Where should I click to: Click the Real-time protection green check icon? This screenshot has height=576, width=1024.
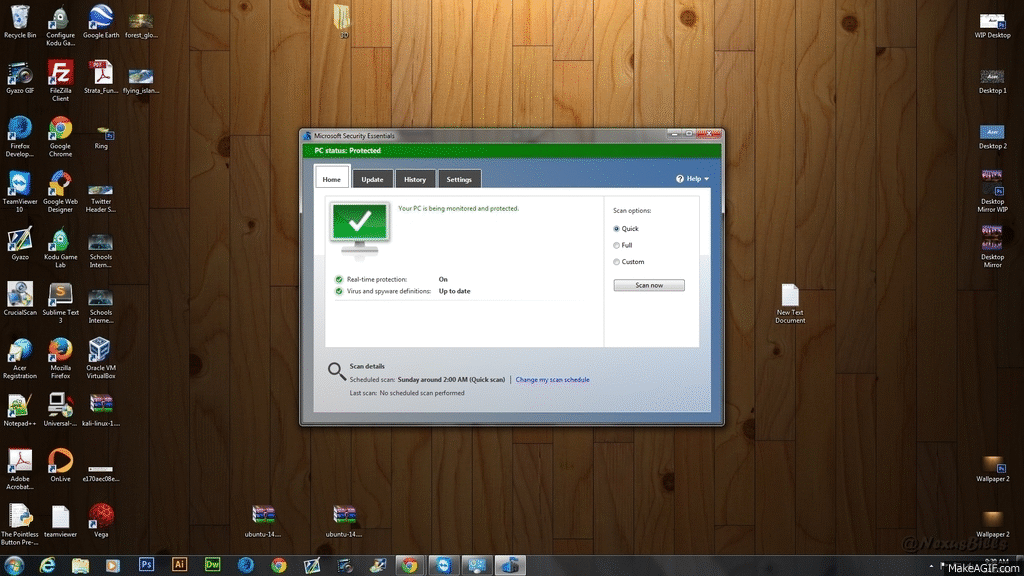[340, 280]
